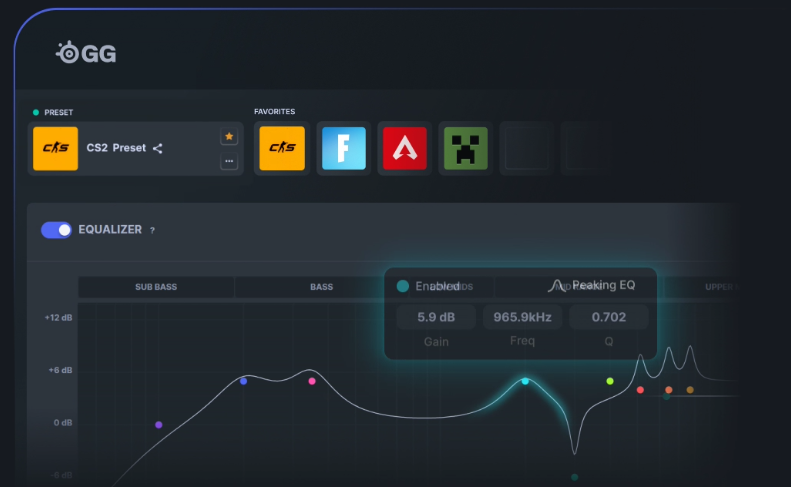Click the share icon beside CS2 Preset
The width and height of the screenshot is (791, 487).
[157, 148]
